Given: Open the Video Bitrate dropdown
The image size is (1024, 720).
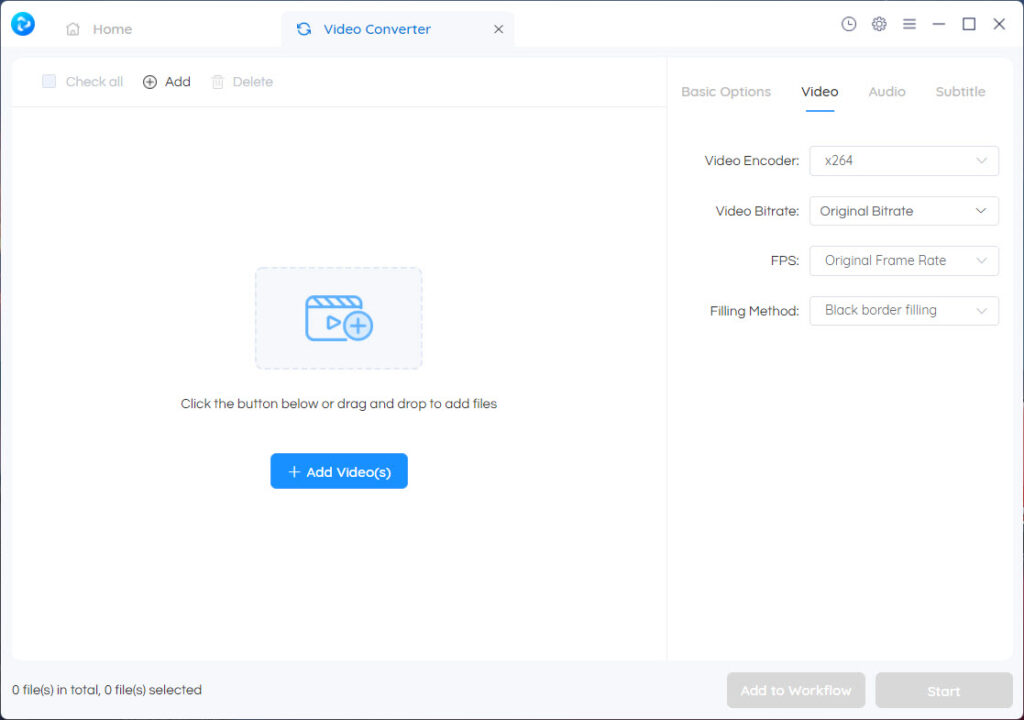Looking at the screenshot, I should tap(903, 211).
